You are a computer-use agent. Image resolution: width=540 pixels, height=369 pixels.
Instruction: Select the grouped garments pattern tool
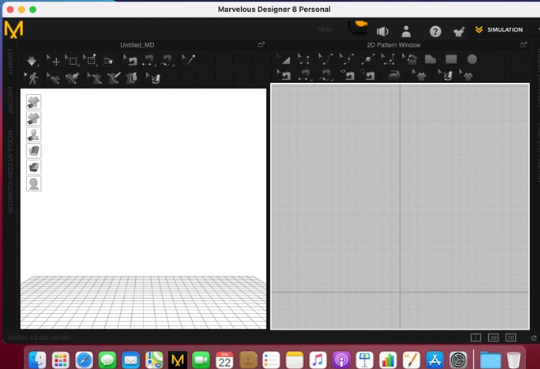coord(466,75)
